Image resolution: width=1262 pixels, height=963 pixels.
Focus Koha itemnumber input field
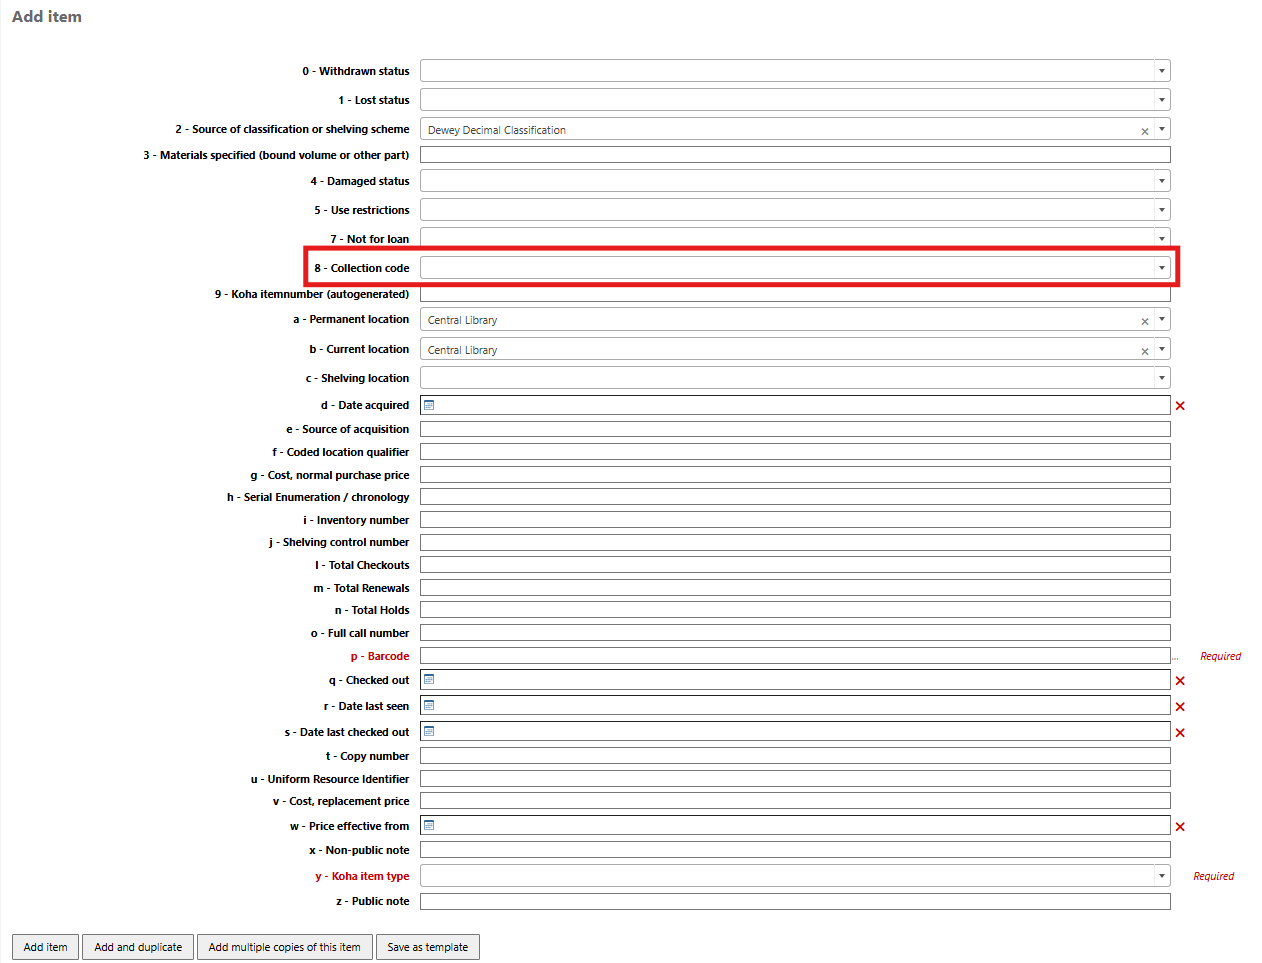click(x=795, y=294)
